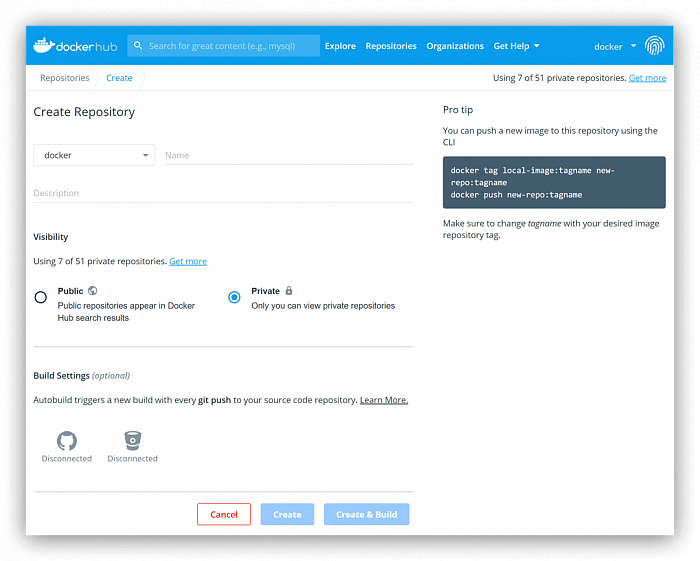This screenshot has width=700, height=561.
Task: Click the Pro tip heading
Action: (458, 110)
